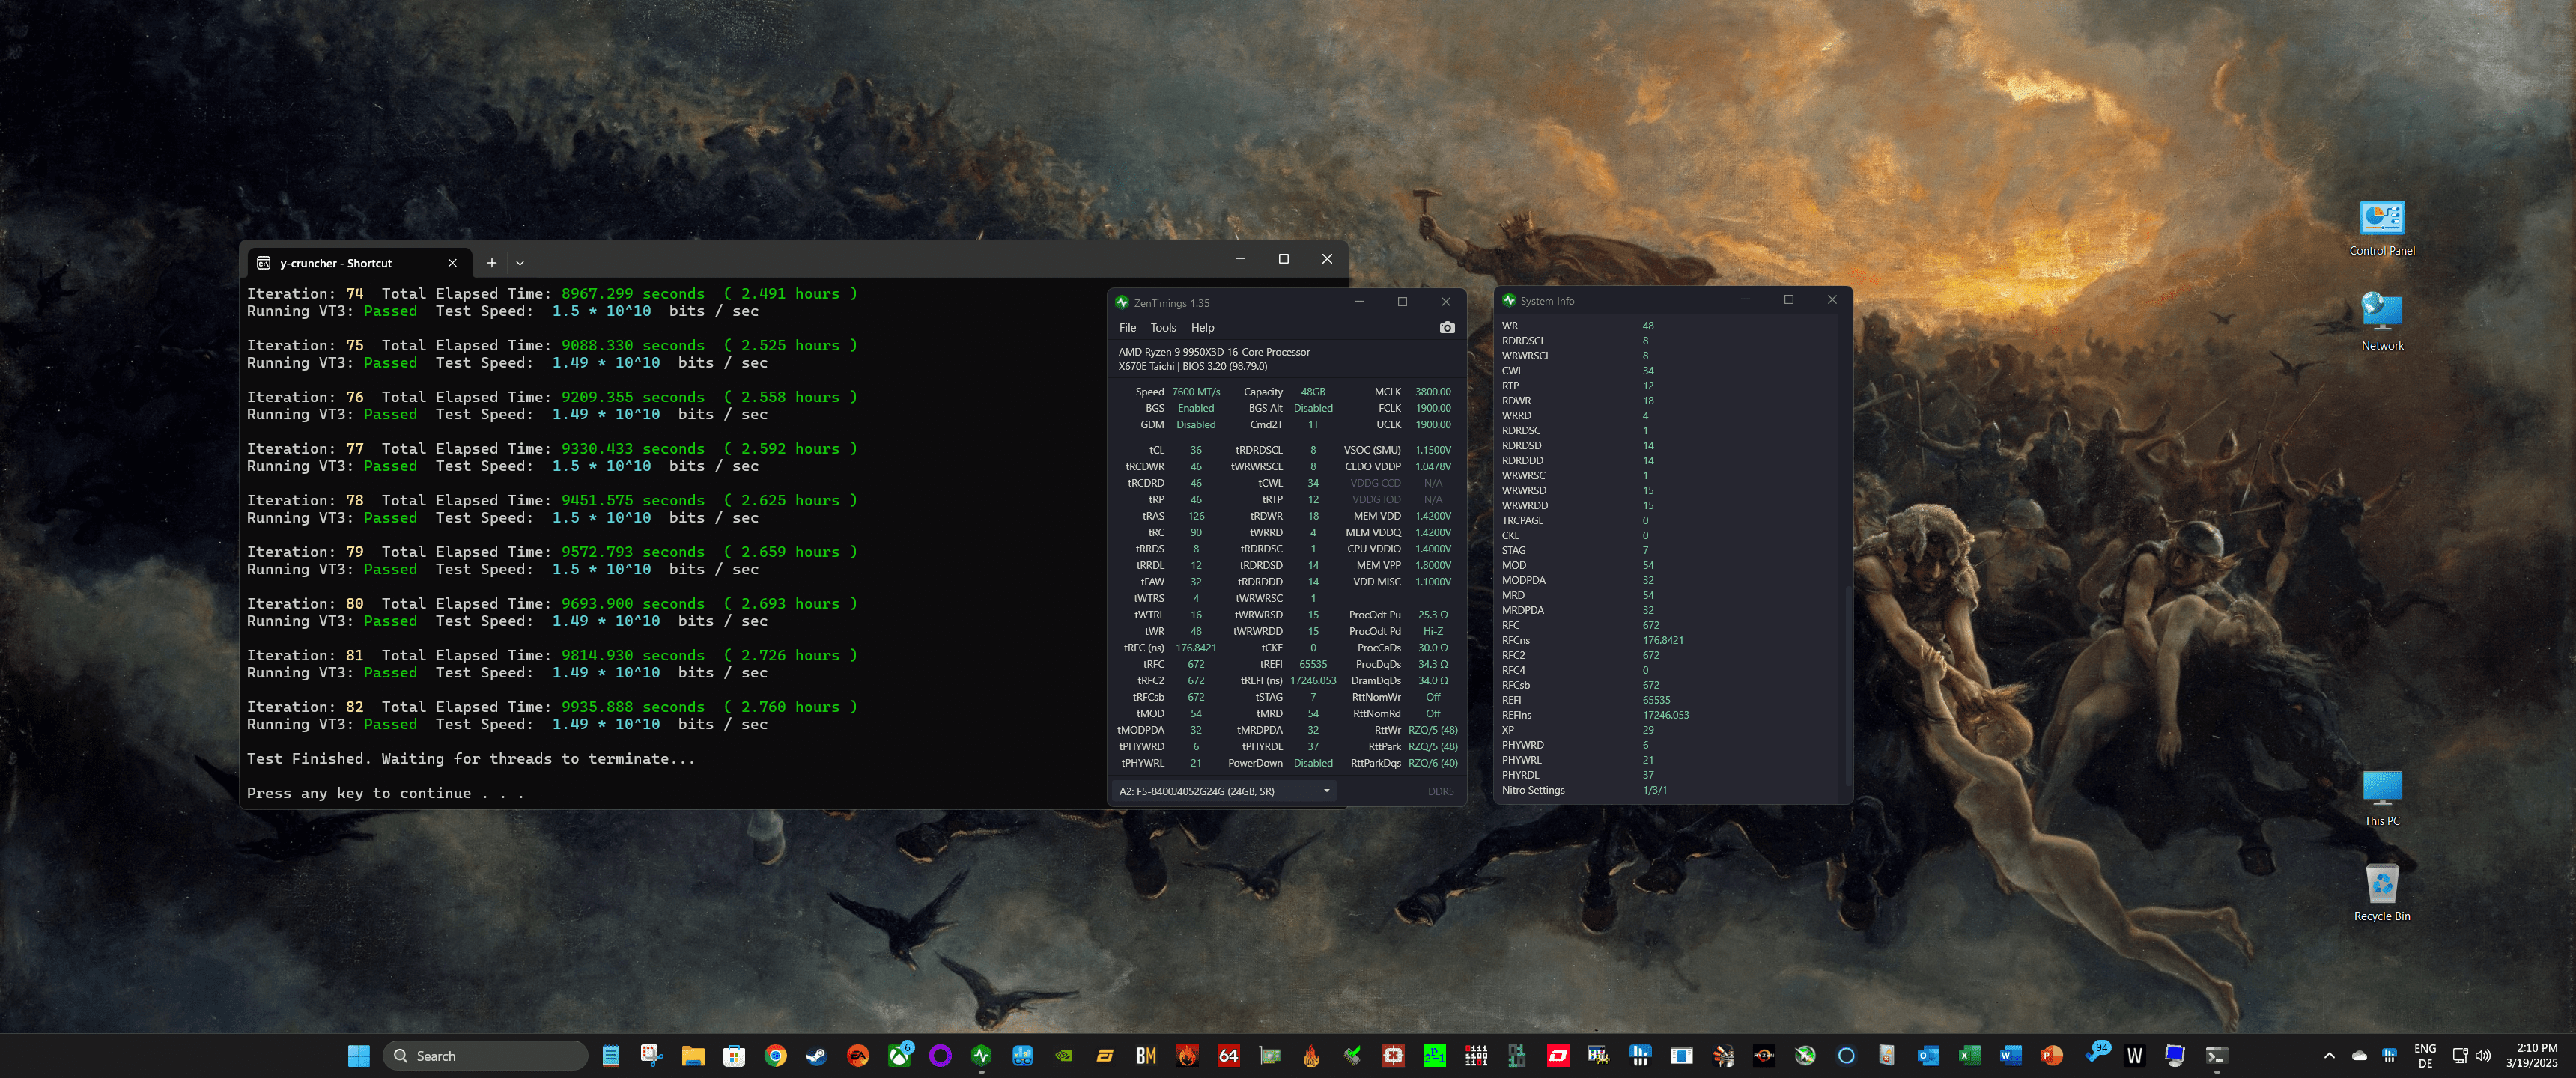This screenshot has width=2576, height=1078.
Task: Open the Xbox app in the taskbar
Action: click(899, 1055)
